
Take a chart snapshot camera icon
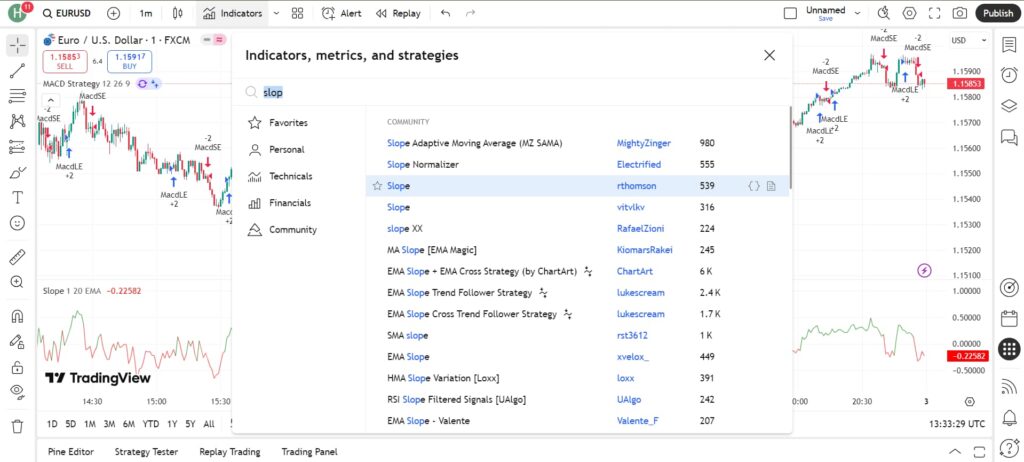pyautogui.click(x=959, y=13)
